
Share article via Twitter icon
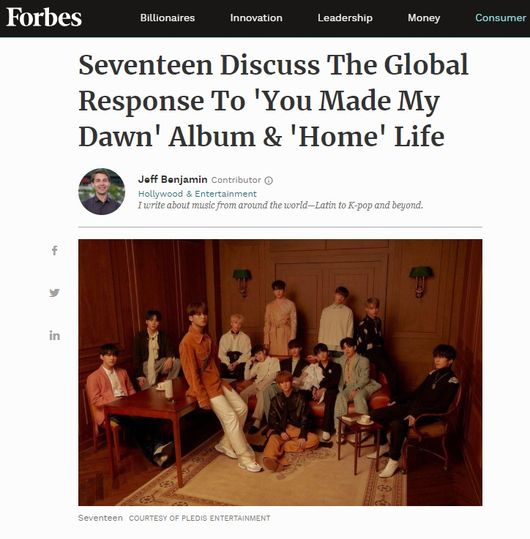(55, 293)
